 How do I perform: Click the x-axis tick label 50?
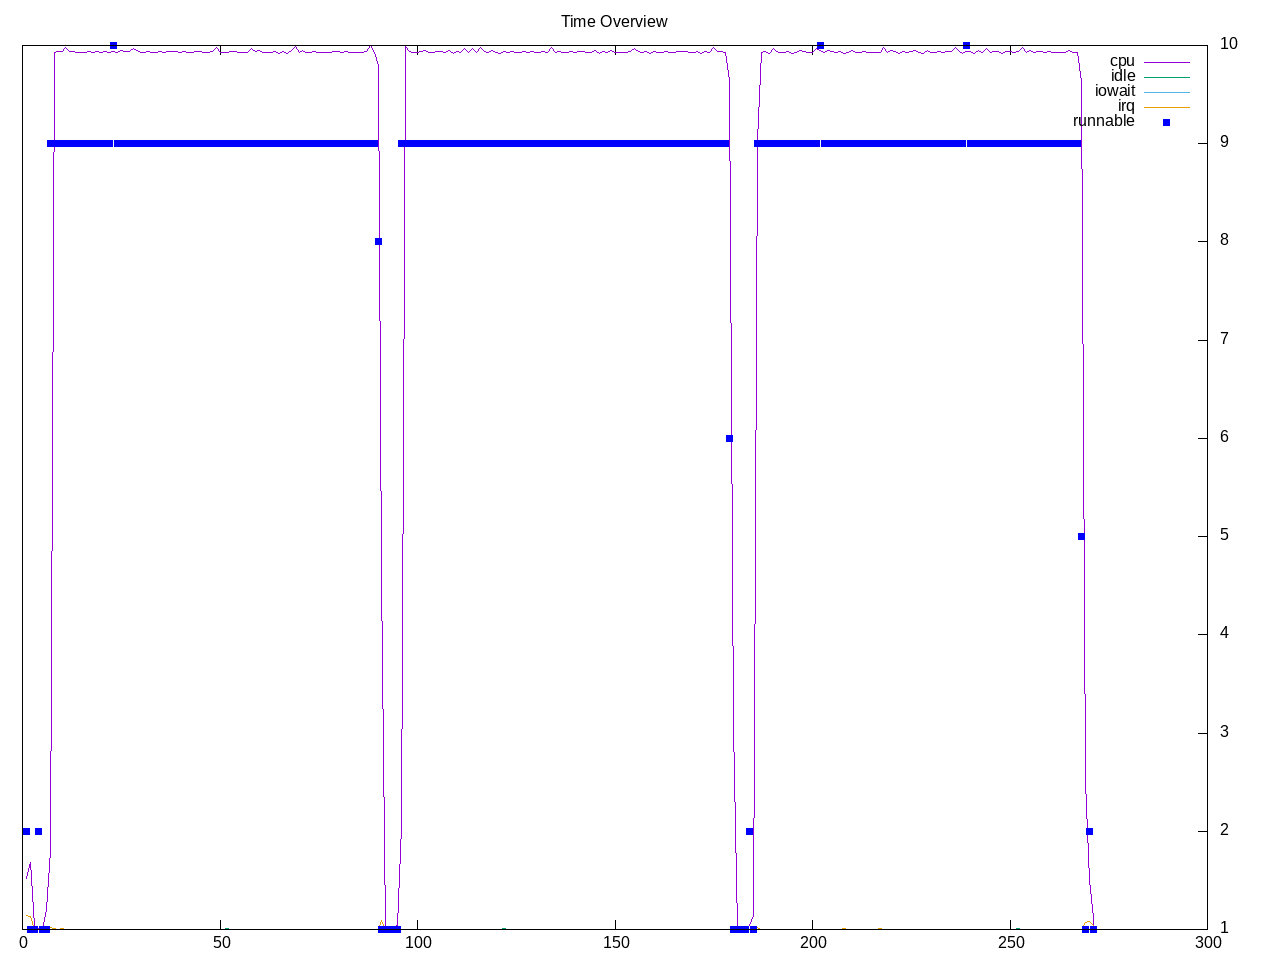[222, 942]
